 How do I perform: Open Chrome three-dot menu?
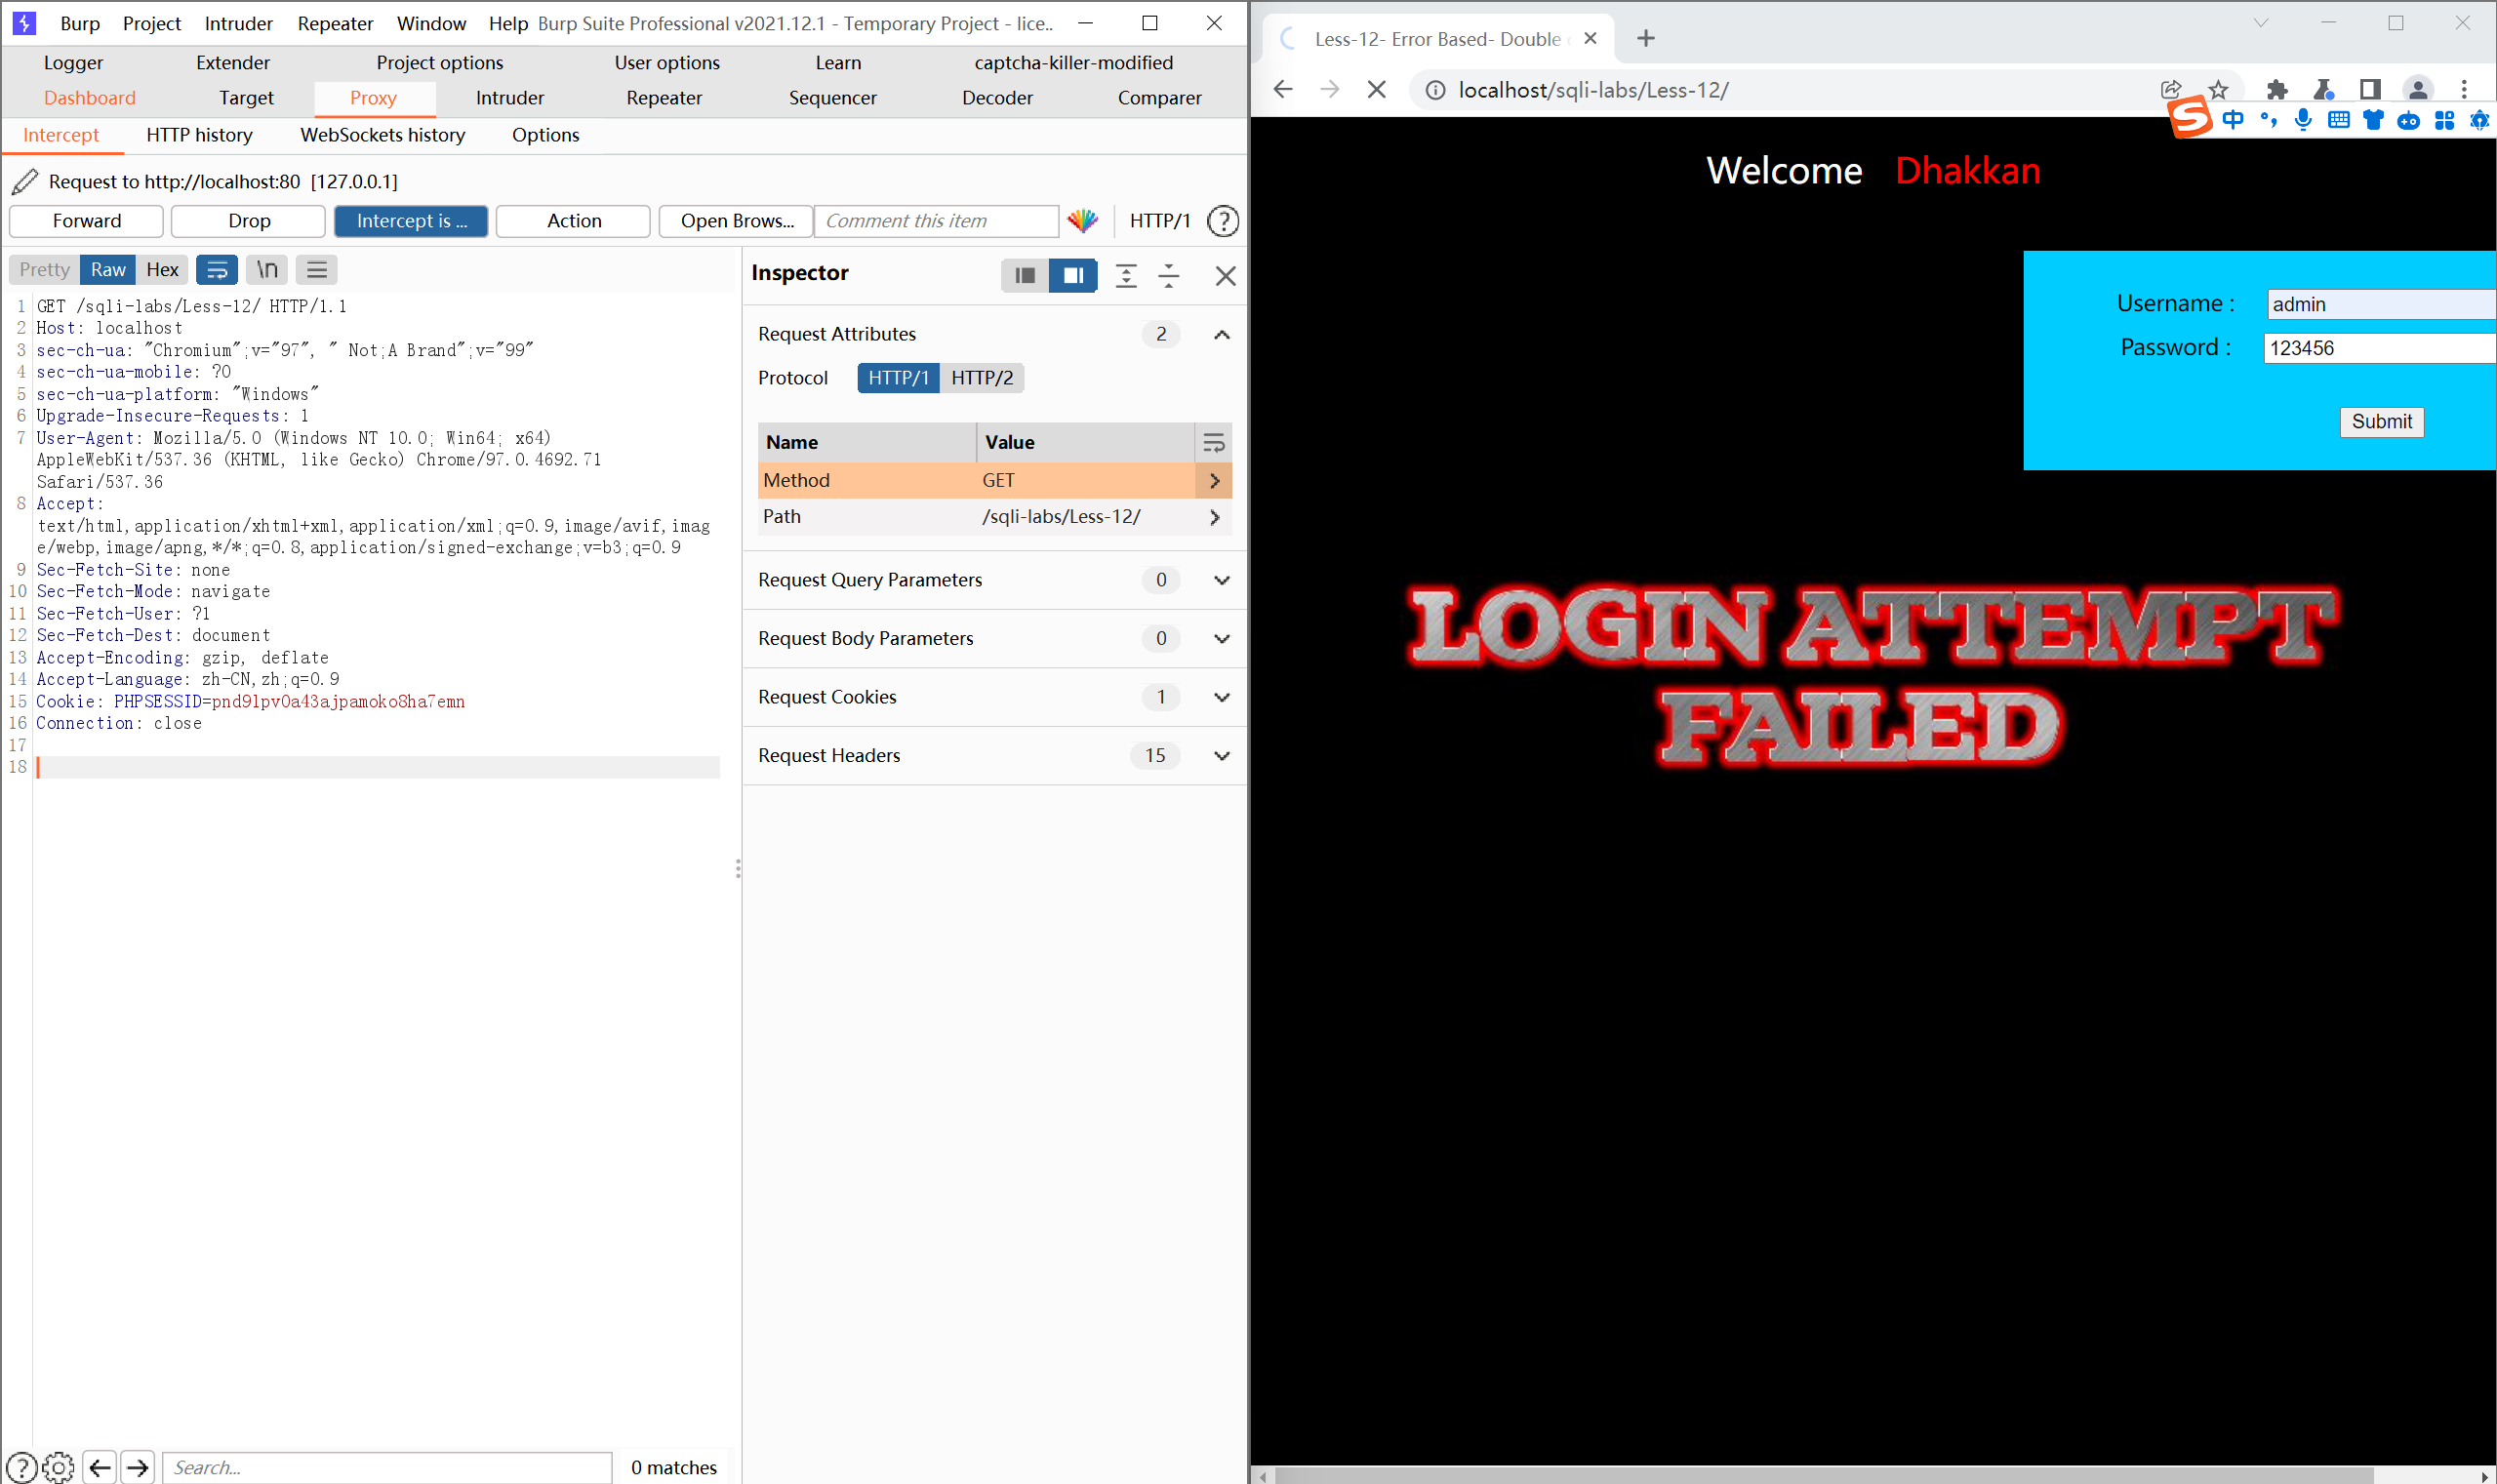coord(2464,90)
